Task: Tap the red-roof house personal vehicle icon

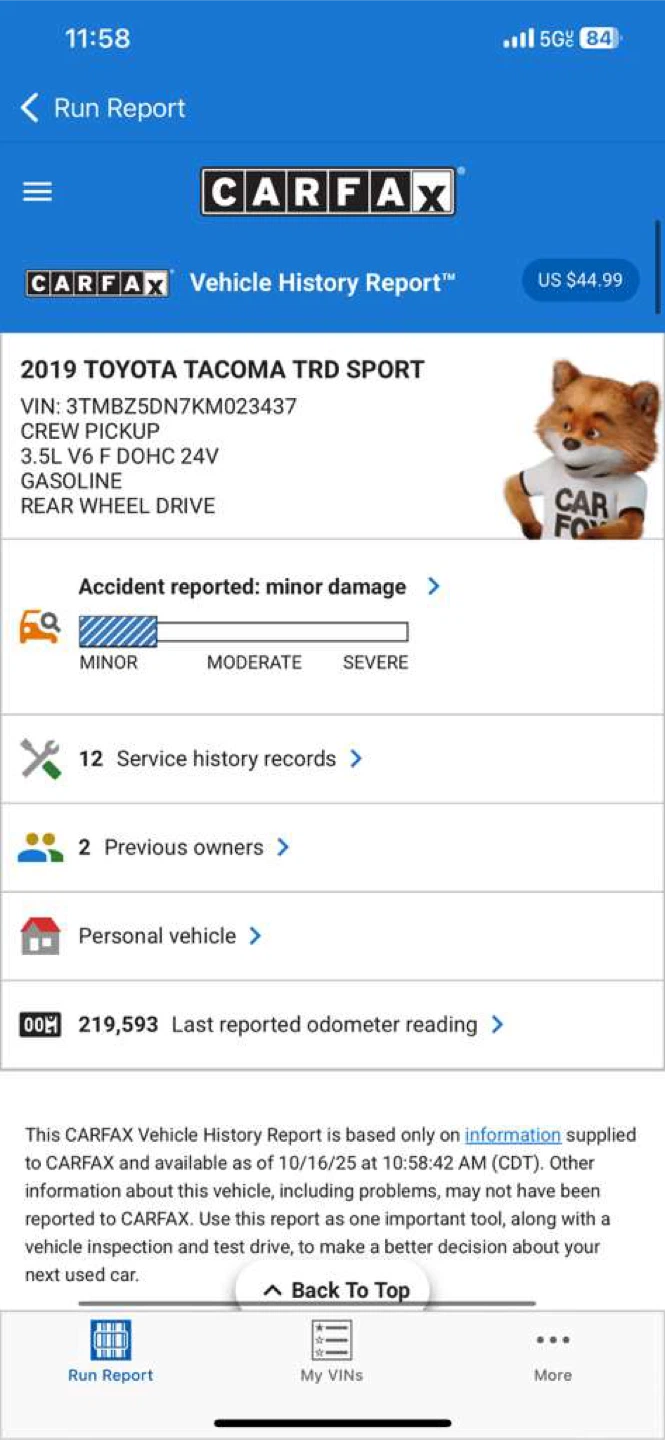Action: click(40, 936)
